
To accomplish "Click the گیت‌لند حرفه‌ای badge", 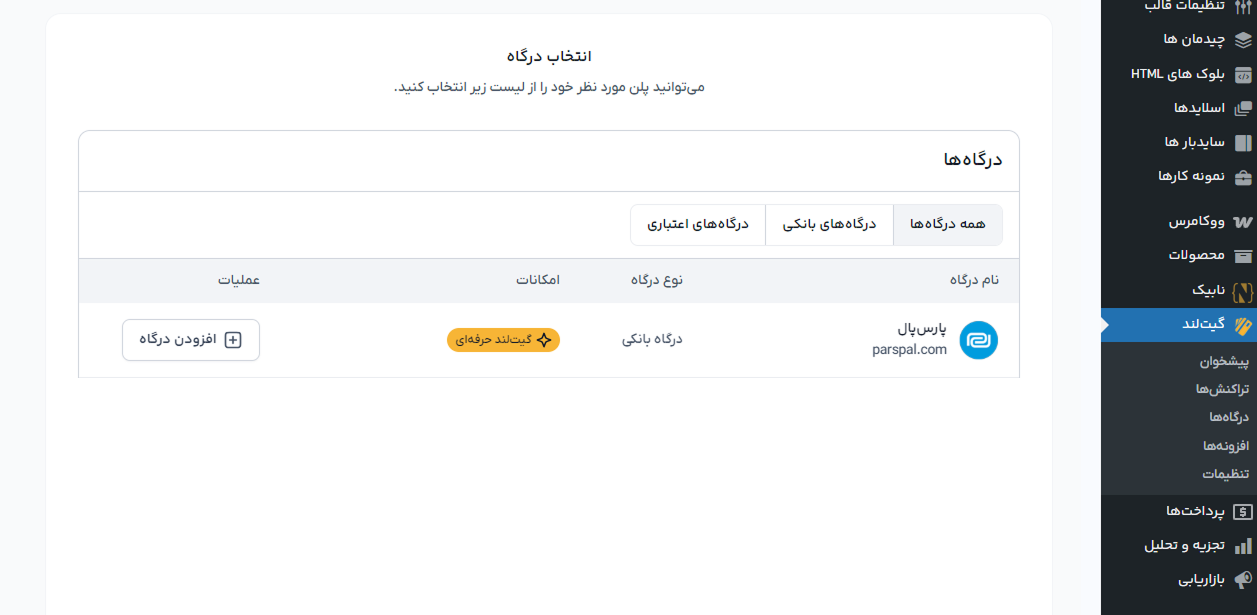I will pyautogui.click(x=503, y=340).
